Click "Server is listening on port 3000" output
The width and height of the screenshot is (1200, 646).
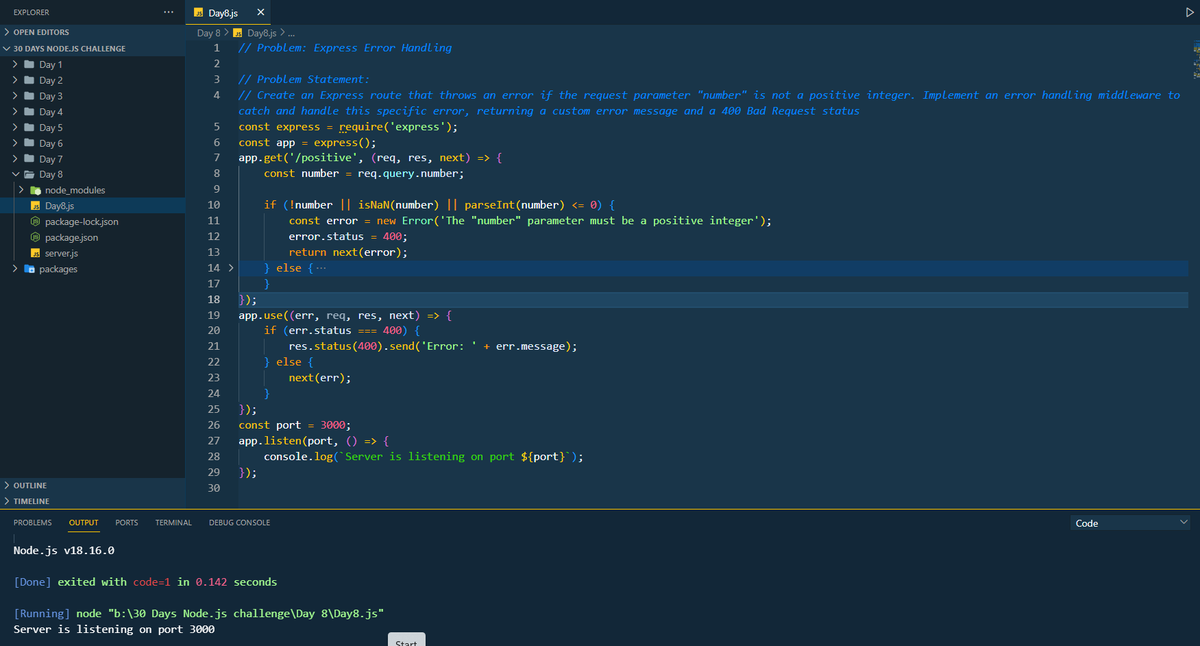114,629
